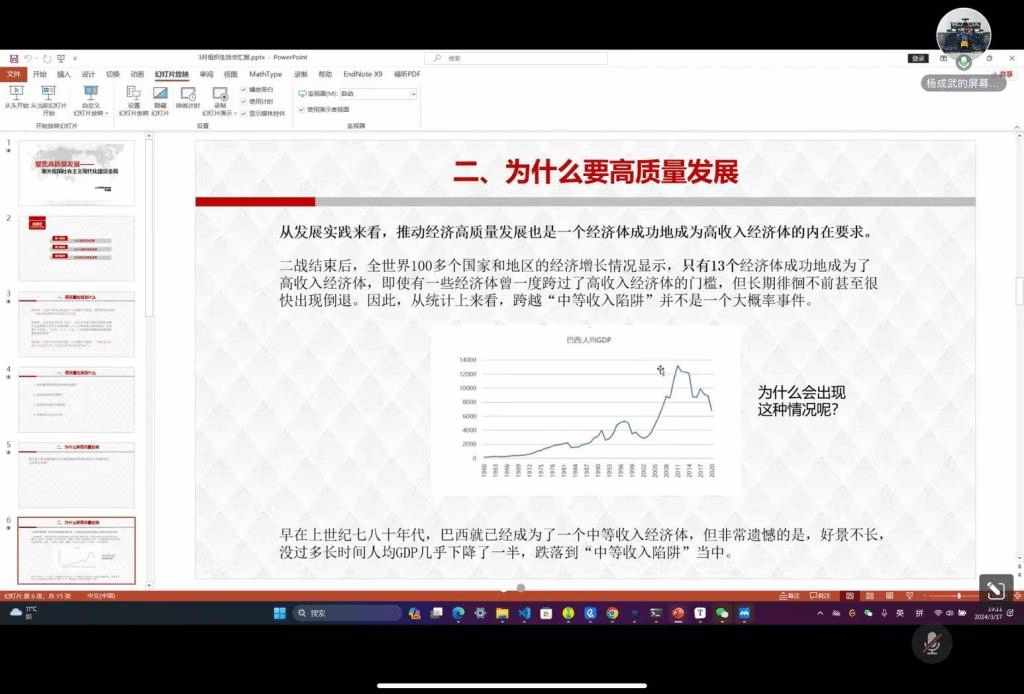Click the Undo arrow in the quick access toolbar
Screen dimensions: 1024x694
28,59
